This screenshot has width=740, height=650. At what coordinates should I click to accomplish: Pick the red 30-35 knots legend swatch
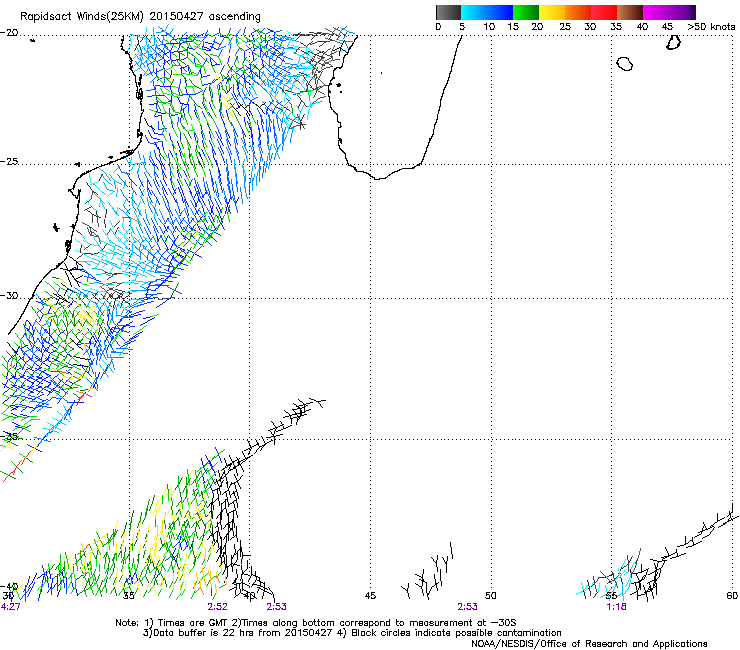[604, 12]
